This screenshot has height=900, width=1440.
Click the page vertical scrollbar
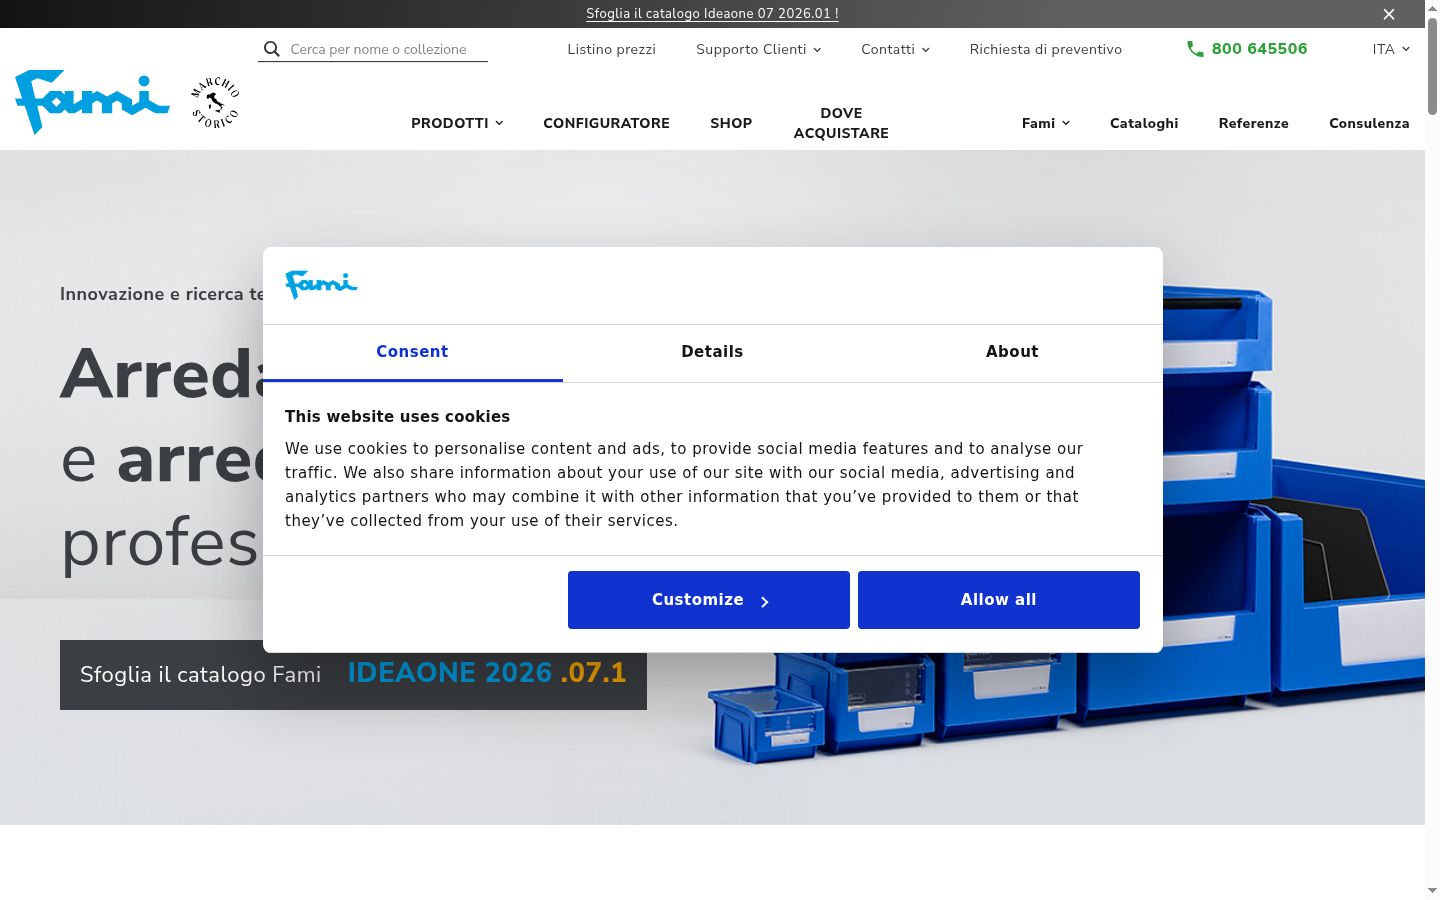pyautogui.click(x=1432, y=65)
